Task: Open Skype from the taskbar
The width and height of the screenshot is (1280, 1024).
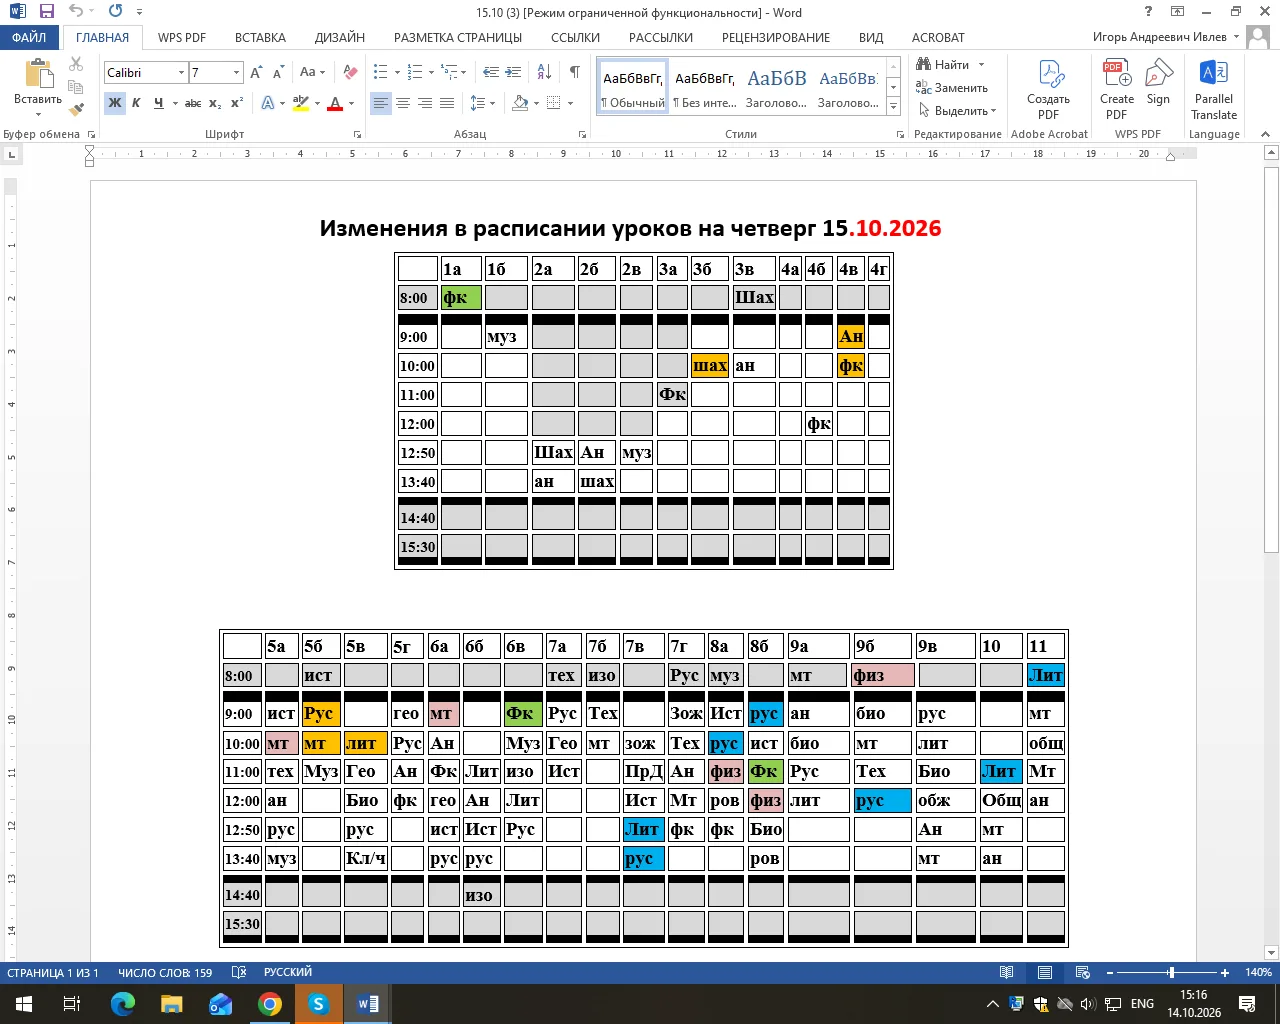Action: pos(319,1003)
